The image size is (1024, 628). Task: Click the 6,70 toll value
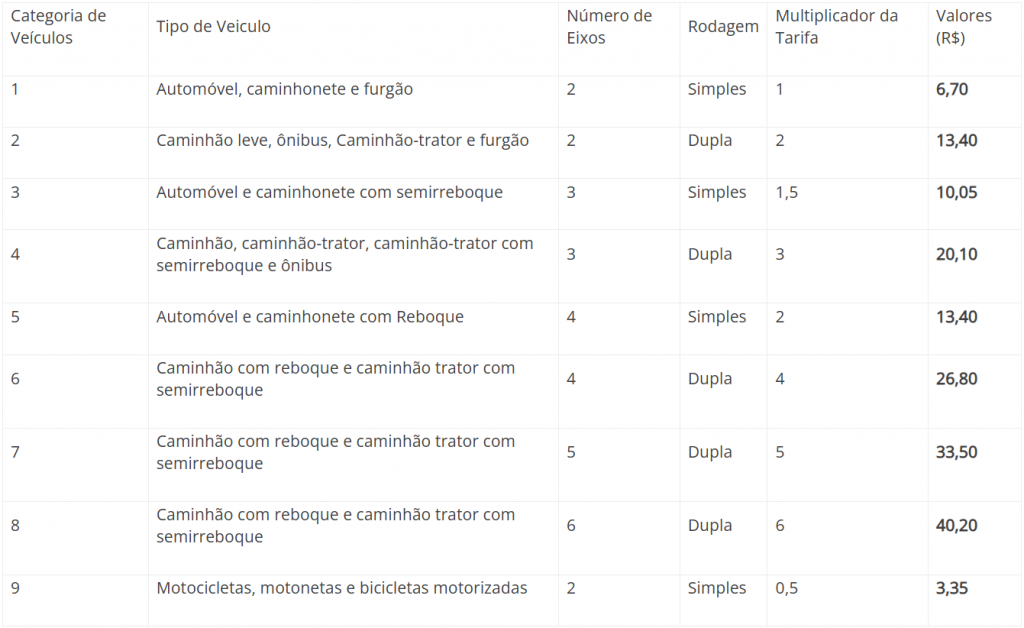pyautogui.click(x=952, y=89)
